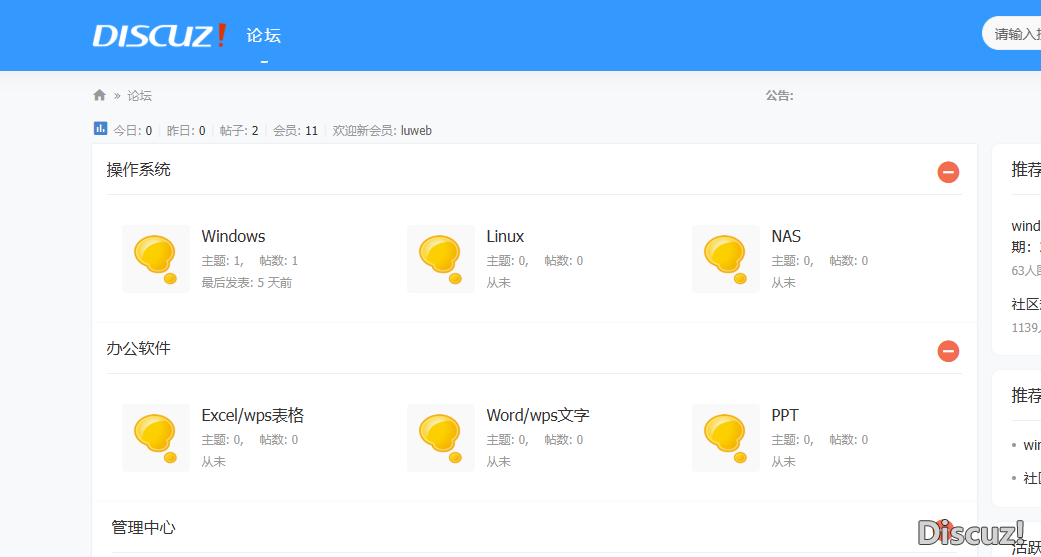Image resolution: width=1041 pixels, height=557 pixels.
Task: Open the 管理中心 category heading
Action: (x=143, y=528)
